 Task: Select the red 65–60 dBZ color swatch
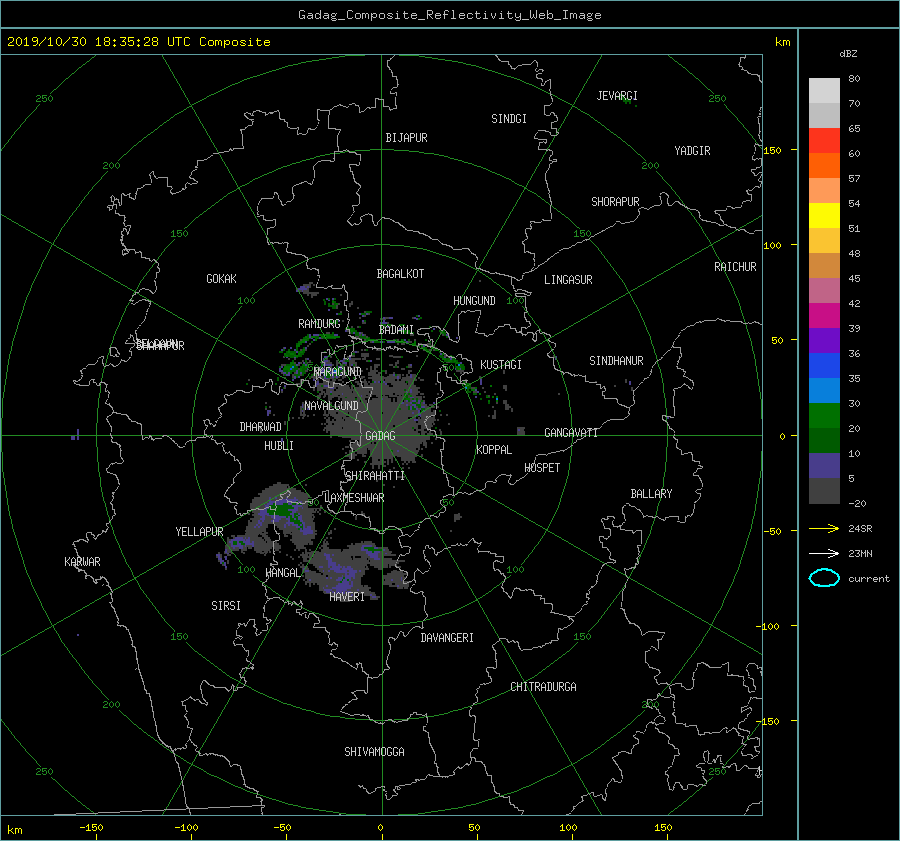pos(824,140)
